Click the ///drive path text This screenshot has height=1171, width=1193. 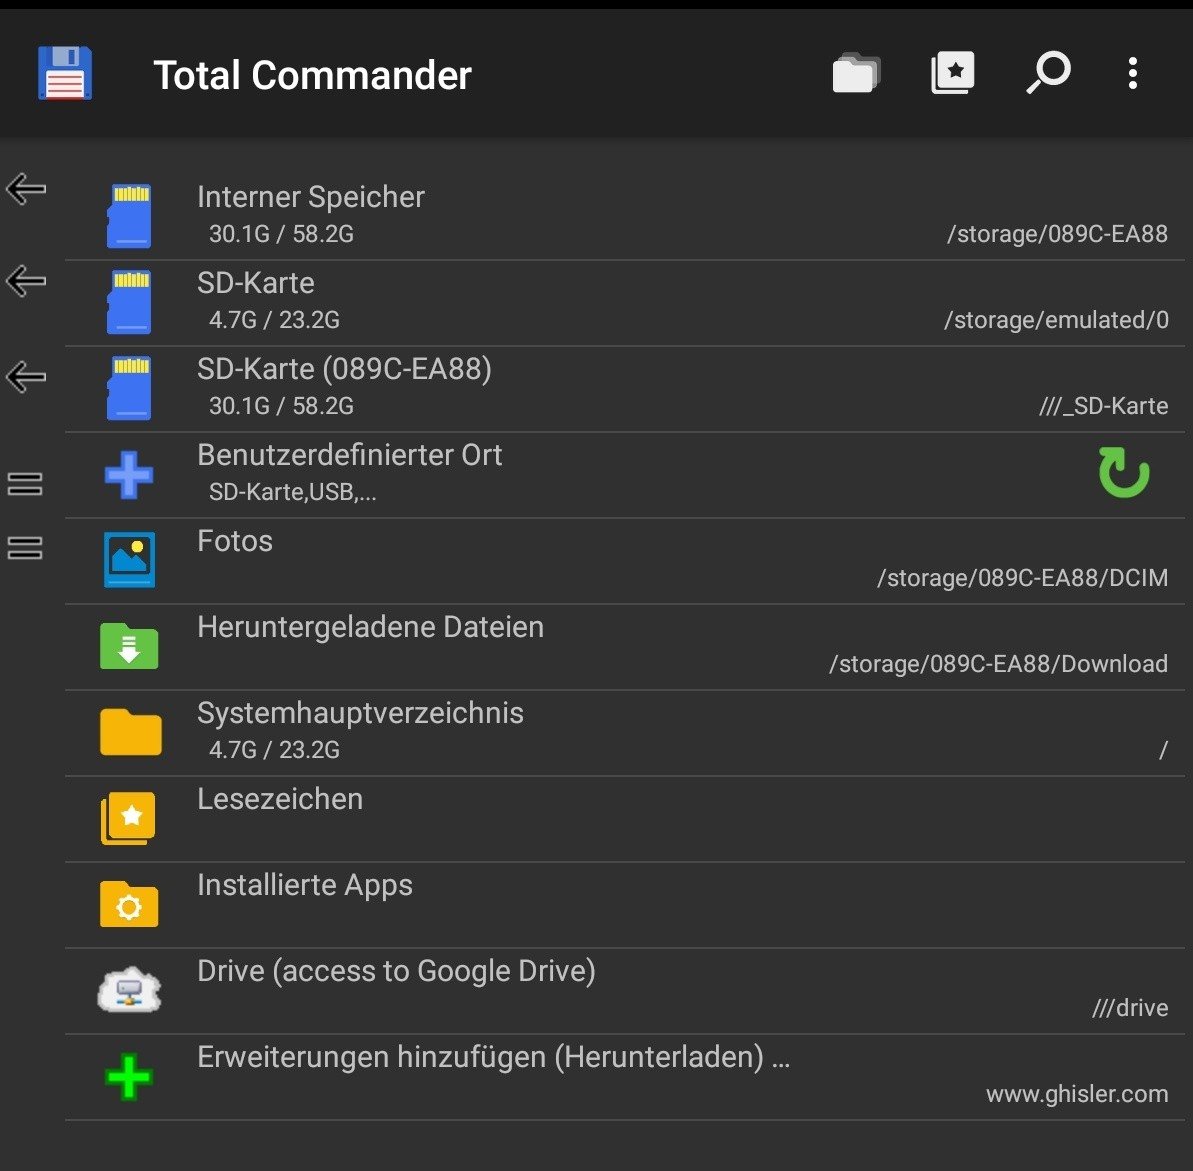click(1130, 1007)
